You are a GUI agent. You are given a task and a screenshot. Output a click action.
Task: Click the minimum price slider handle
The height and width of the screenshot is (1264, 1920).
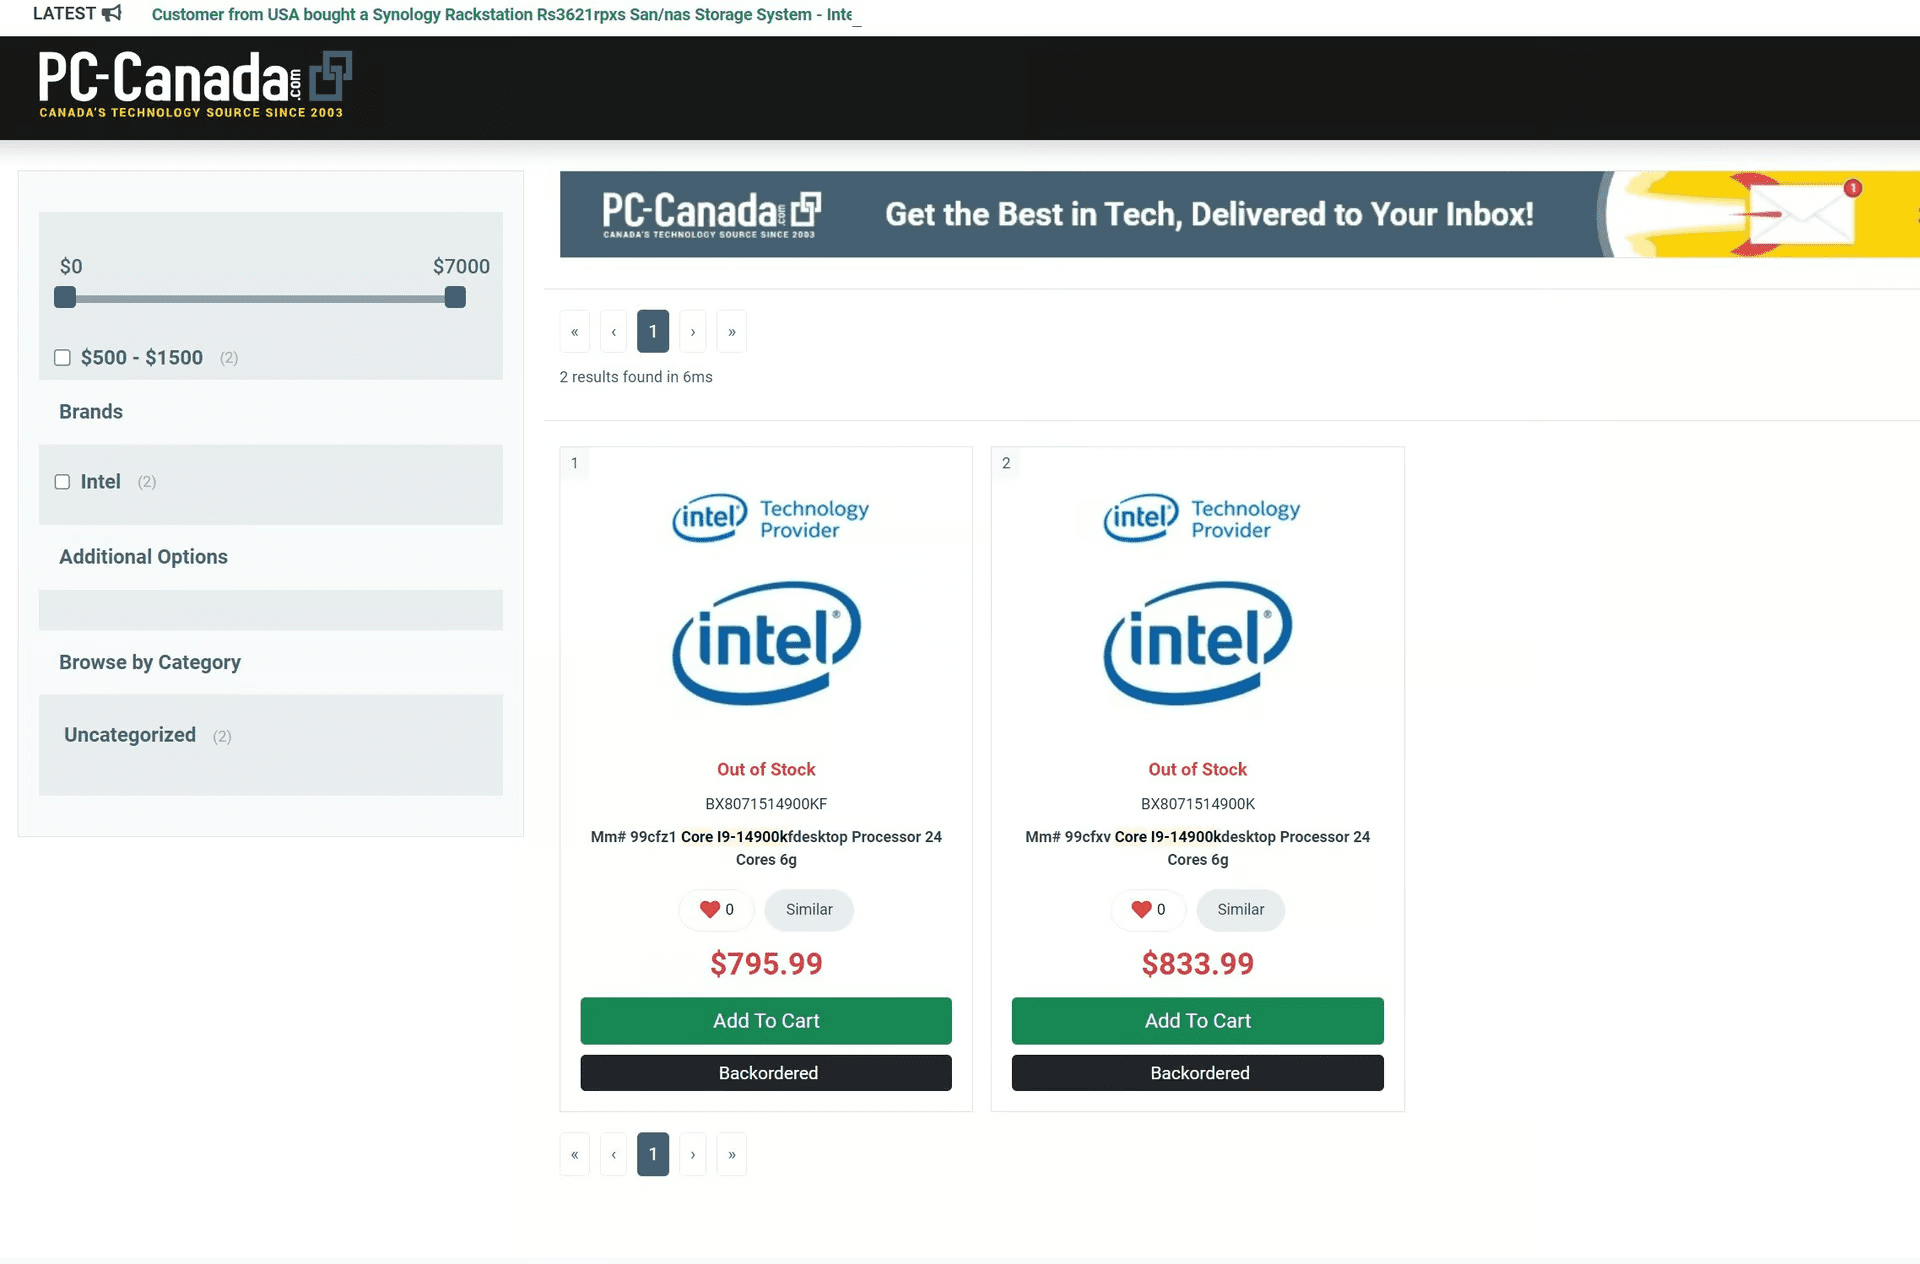tap(65, 297)
